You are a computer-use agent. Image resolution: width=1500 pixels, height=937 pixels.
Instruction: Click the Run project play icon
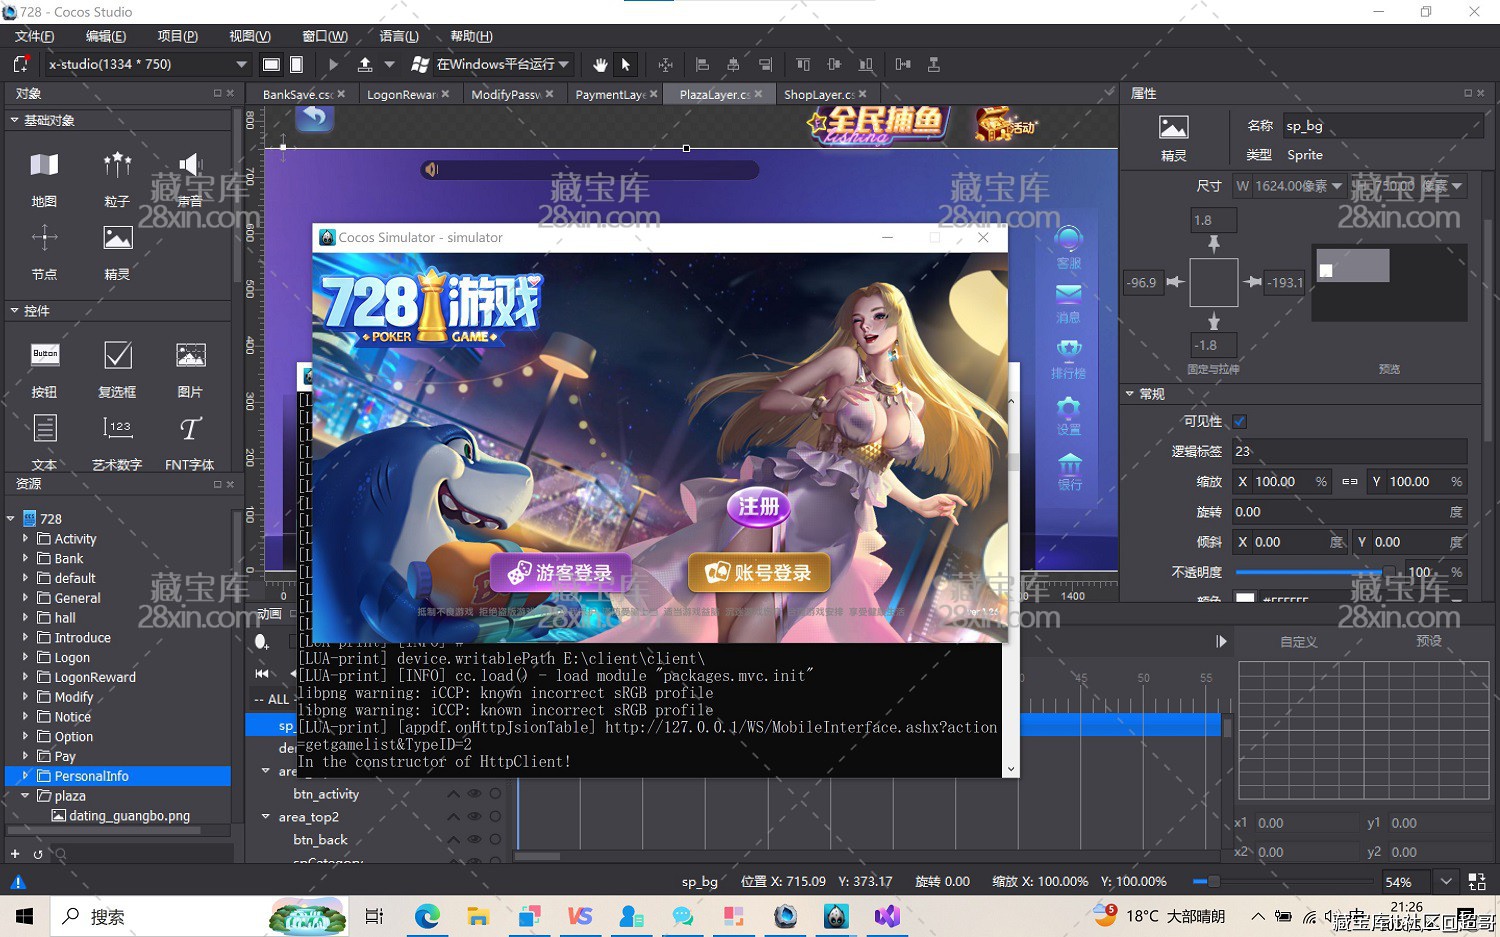click(333, 64)
